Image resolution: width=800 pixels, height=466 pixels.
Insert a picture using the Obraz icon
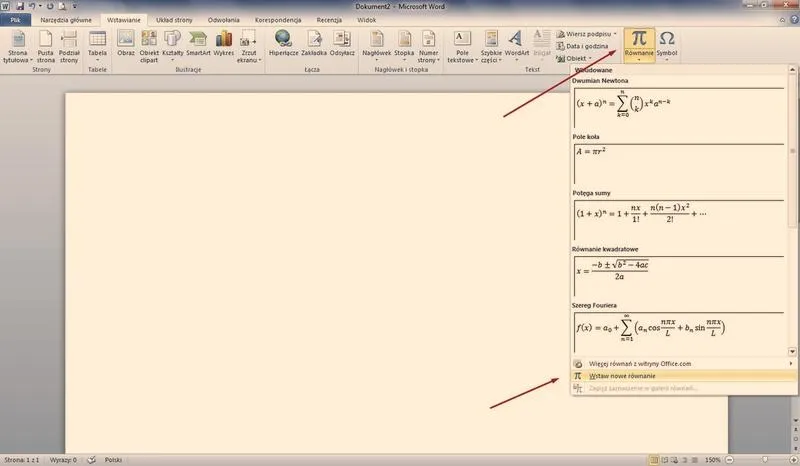pyautogui.click(x=126, y=43)
